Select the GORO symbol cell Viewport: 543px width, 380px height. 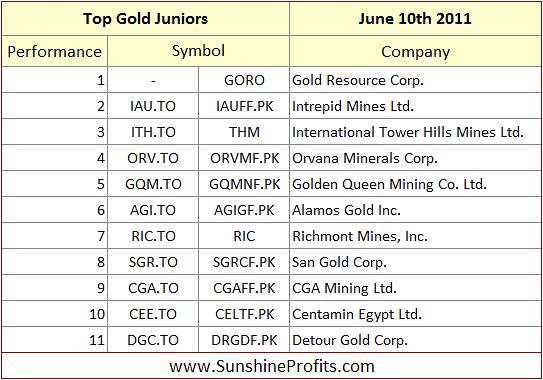244,80
